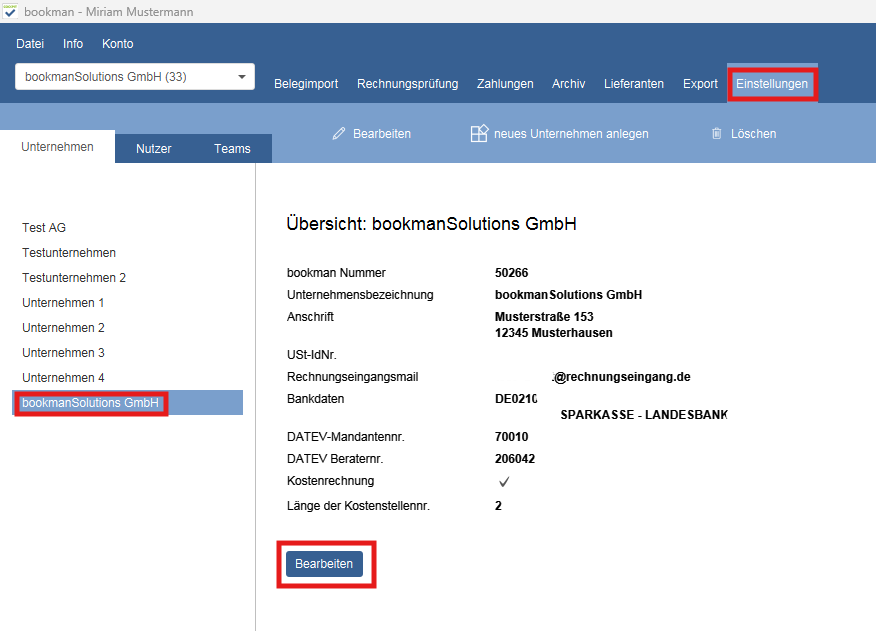Open the Export section
Screen dimensions: 876x631
[700, 84]
